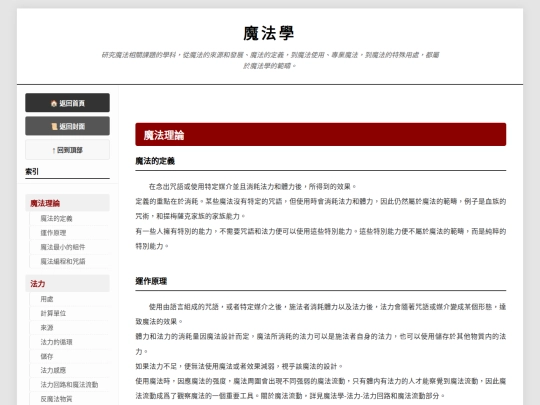Click the paragraph starting 使用由語言組成的咒語

point(321,351)
